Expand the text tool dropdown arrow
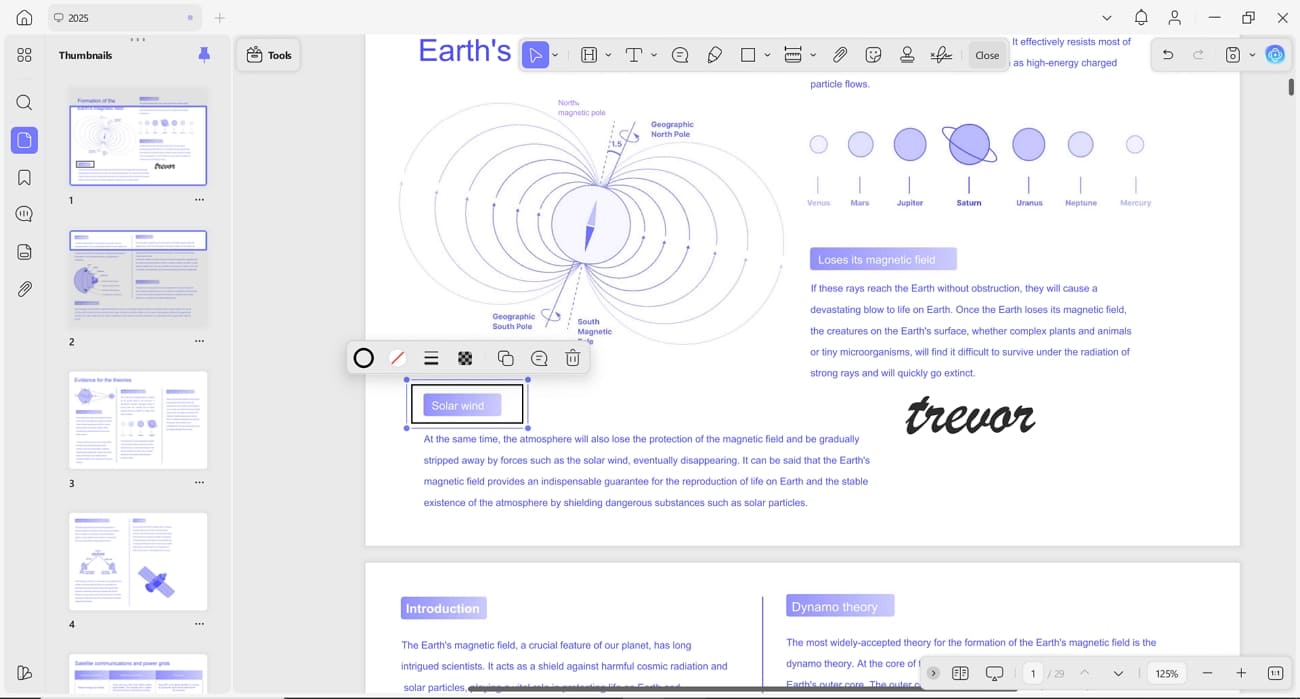 click(654, 56)
